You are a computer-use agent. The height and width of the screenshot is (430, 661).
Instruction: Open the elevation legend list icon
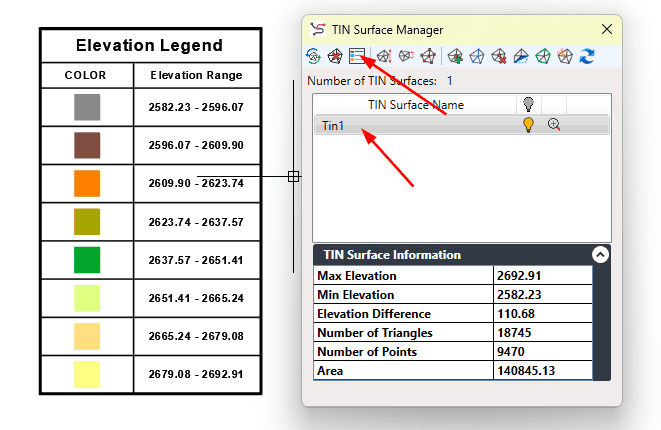click(356, 57)
